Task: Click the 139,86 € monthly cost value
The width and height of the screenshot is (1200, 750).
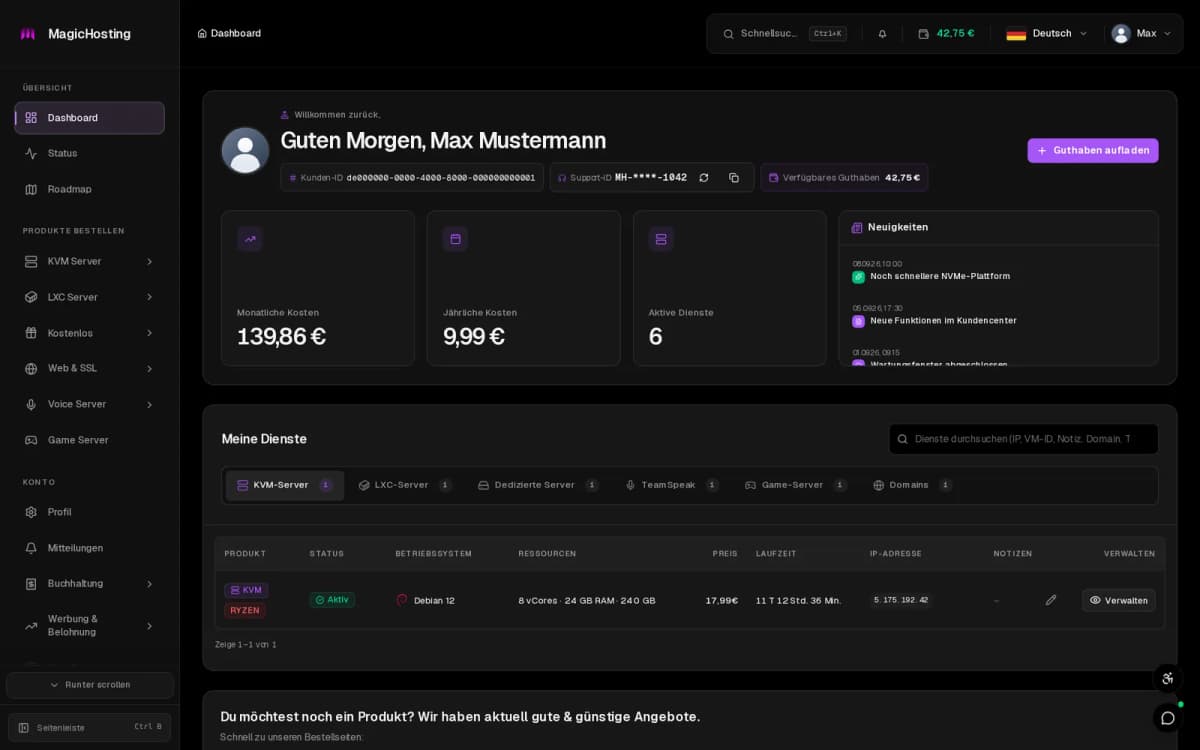Action: click(x=281, y=337)
